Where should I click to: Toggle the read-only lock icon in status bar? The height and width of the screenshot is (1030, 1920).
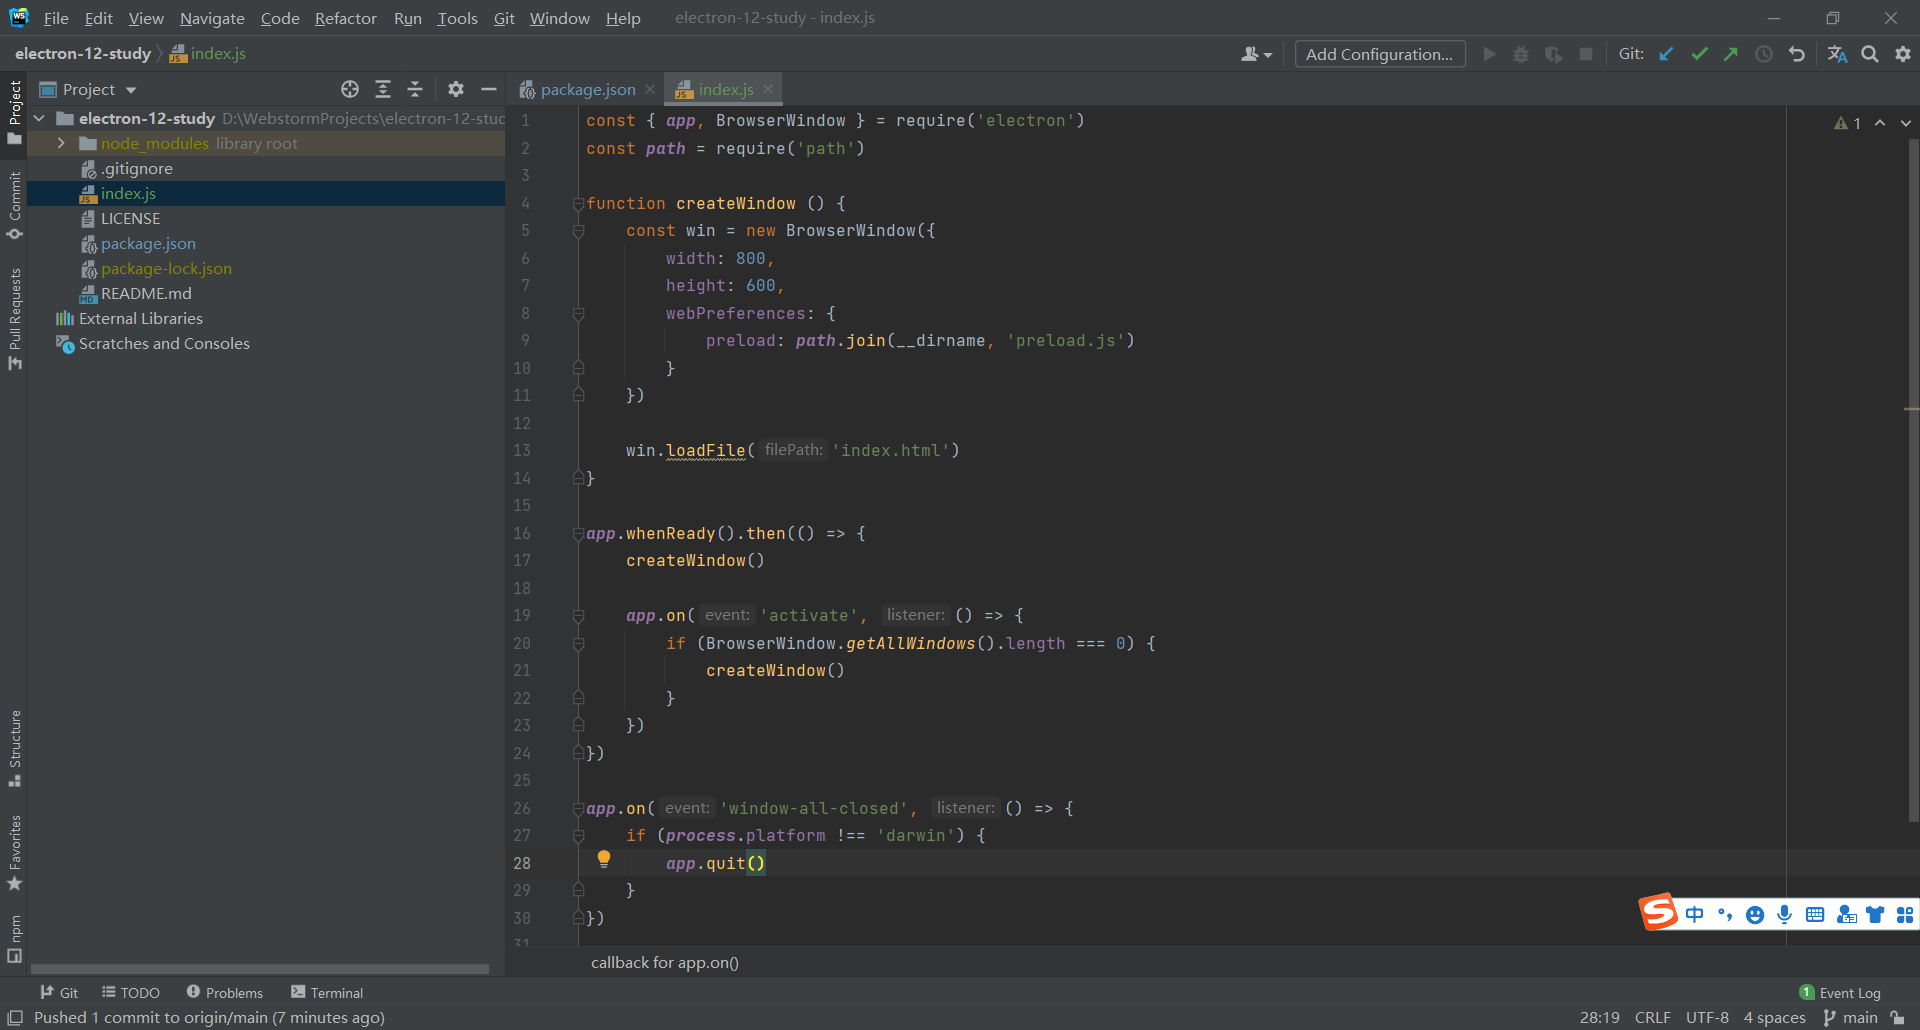coord(1897,1018)
